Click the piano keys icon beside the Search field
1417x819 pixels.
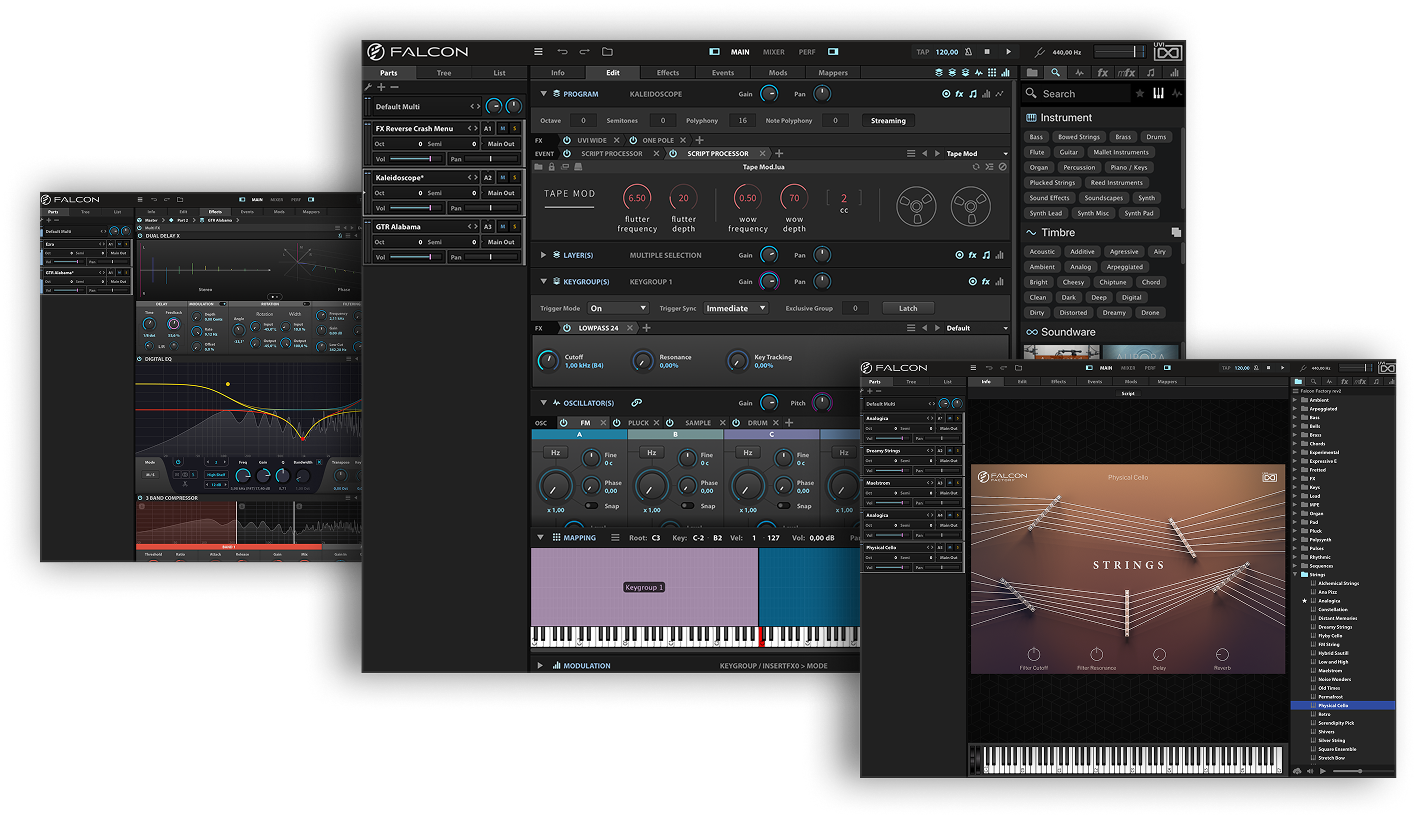point(1158,94)
